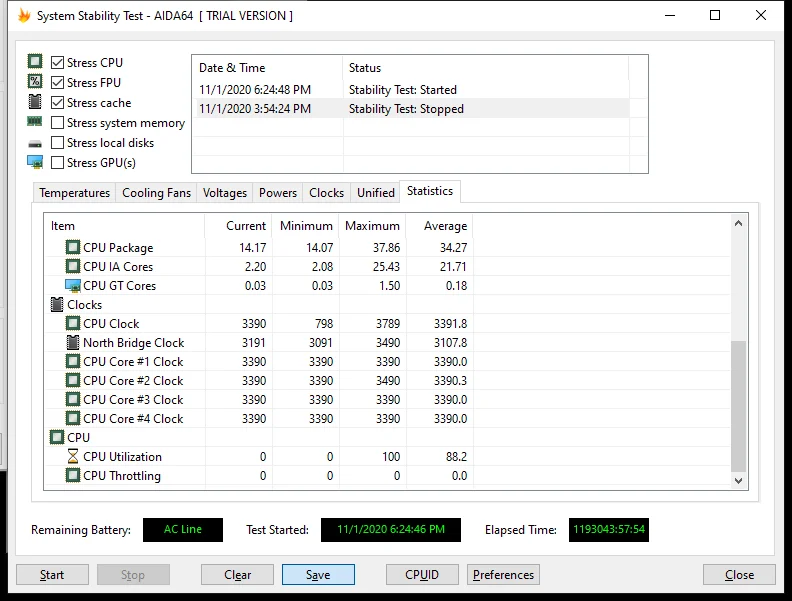Viewport: 792px width, 601px height.
Task: Click the '11/1/2020 6:24:48 PM' log entry
Action: pyautogui.click(x=255, y=90)
